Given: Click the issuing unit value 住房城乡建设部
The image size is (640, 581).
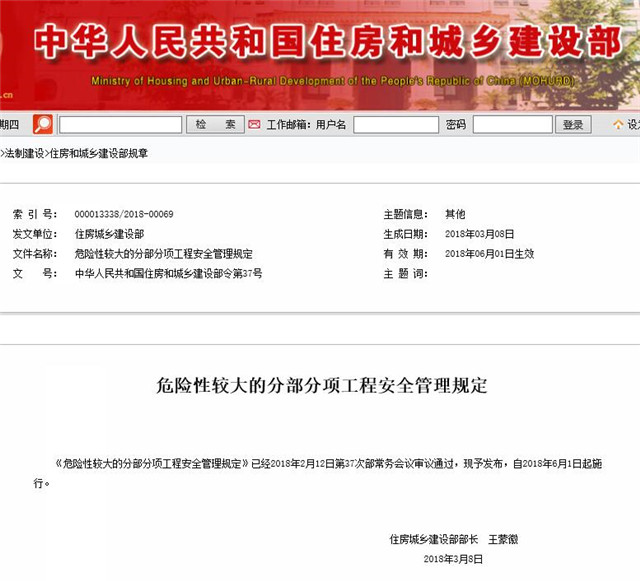Looking at the screenshot, I should [109, 234].
